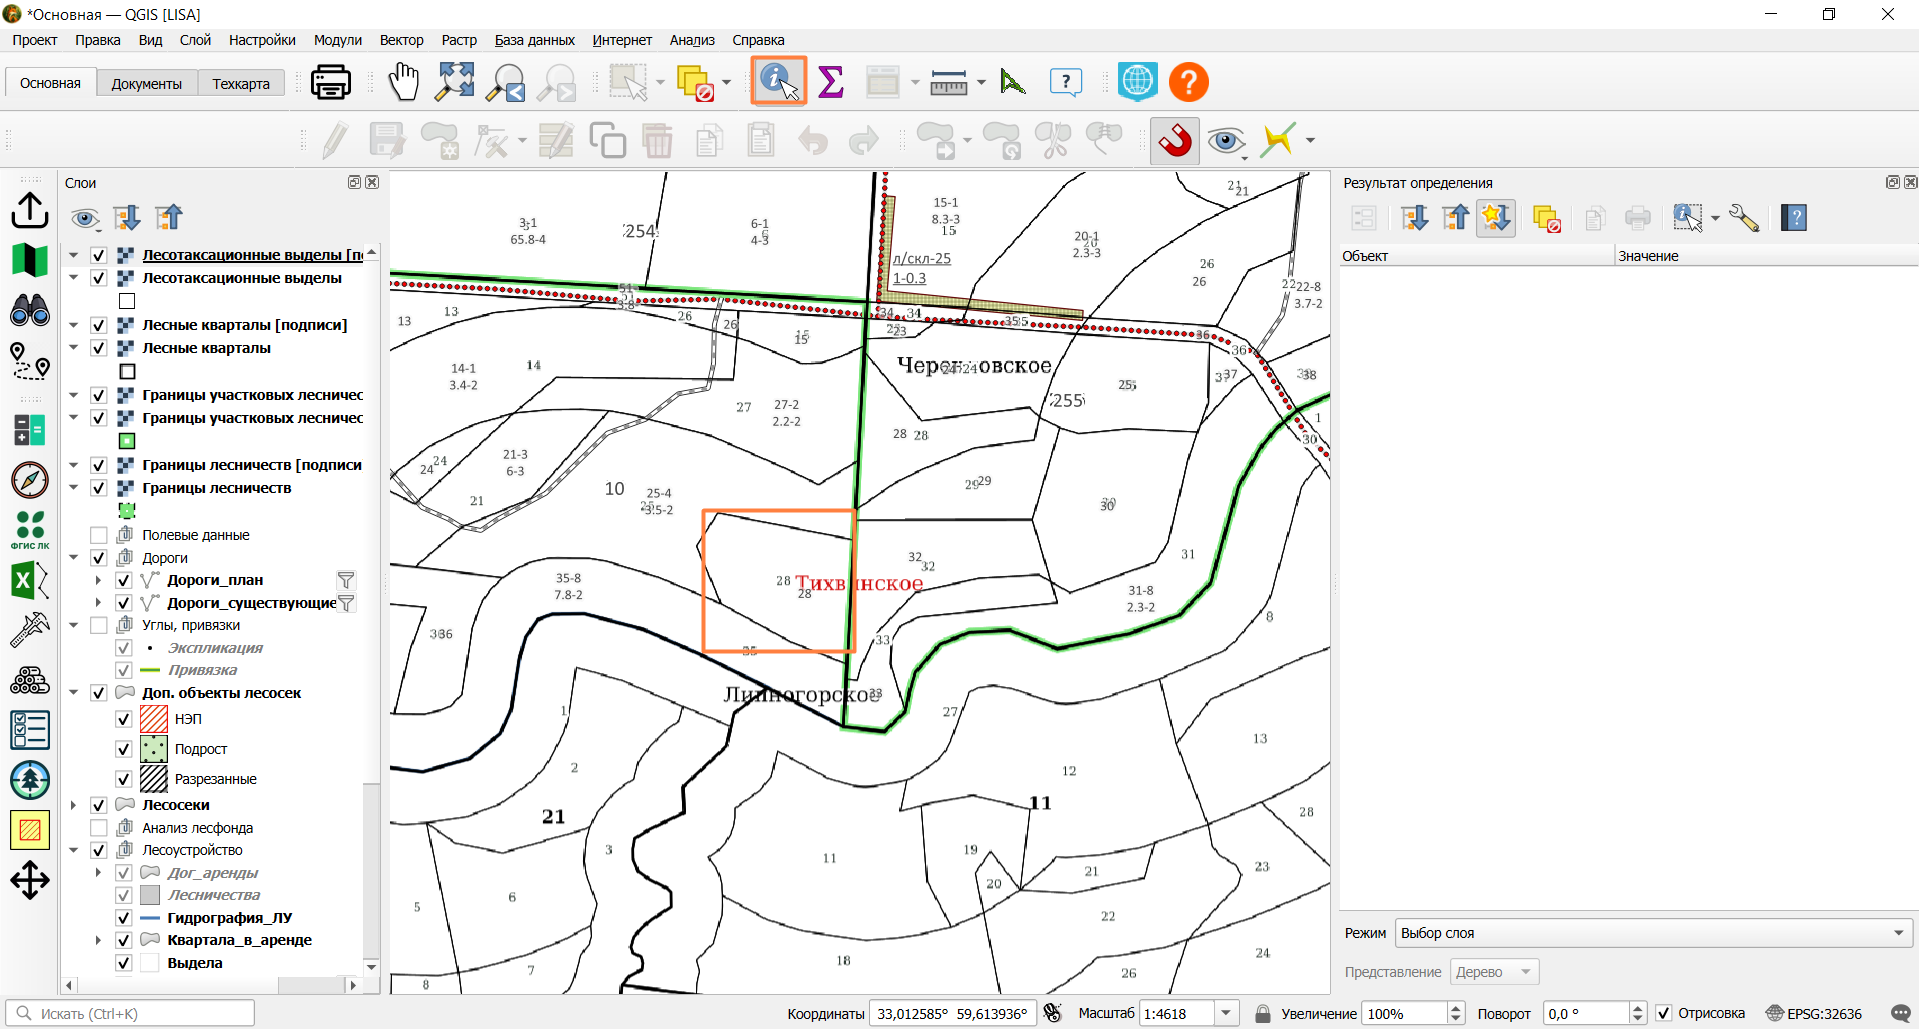This screenshot has width=1919, height=1029.
Task: Uncheck the Дороги_план layer
Action: coord(124,580)
